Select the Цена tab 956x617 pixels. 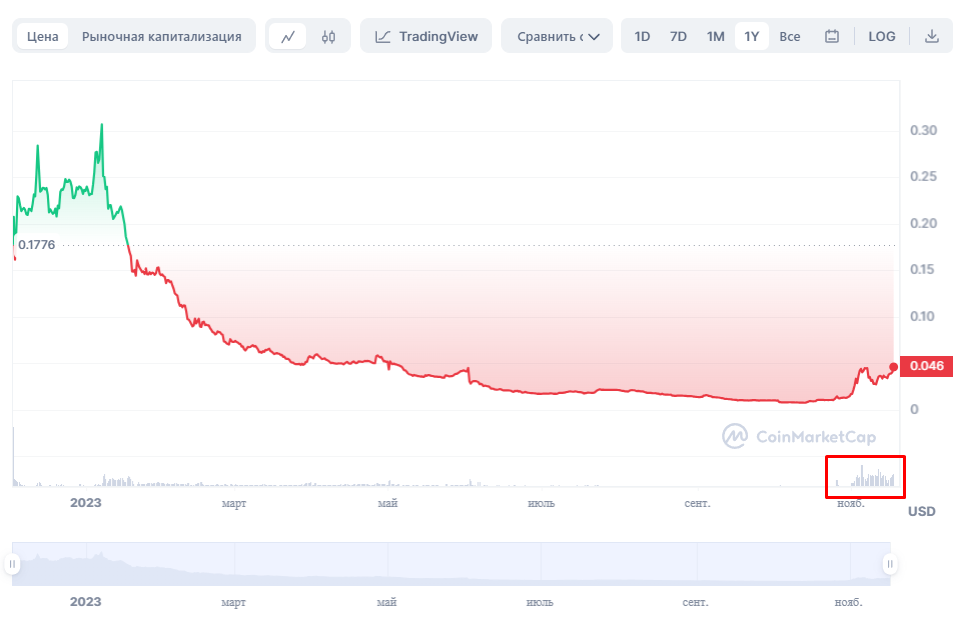point(43,37)
